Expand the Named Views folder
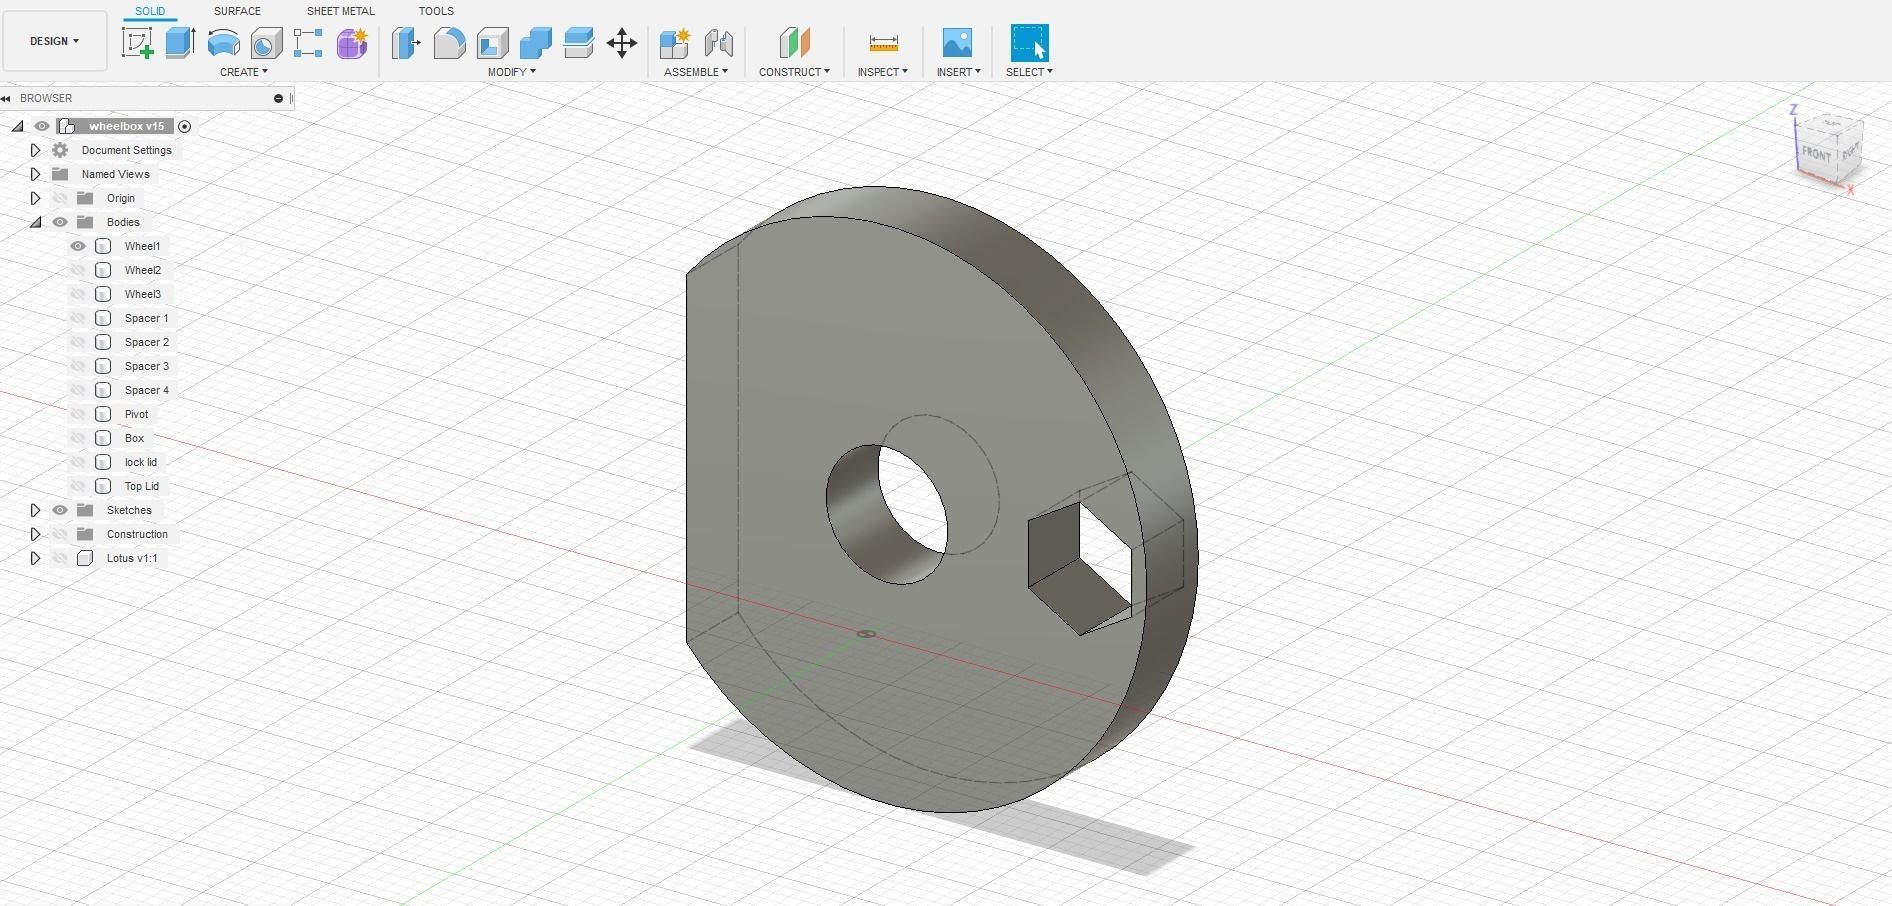The height and width of the screenshot is (906, 1892). (35, 174)
